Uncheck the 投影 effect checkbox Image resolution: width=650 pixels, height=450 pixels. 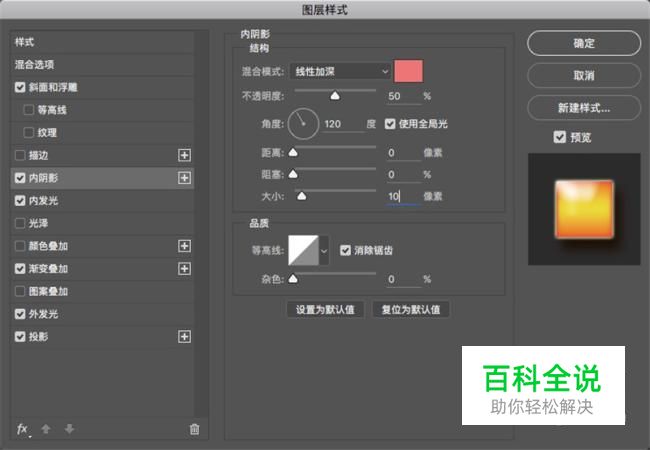tap(20, 337)
